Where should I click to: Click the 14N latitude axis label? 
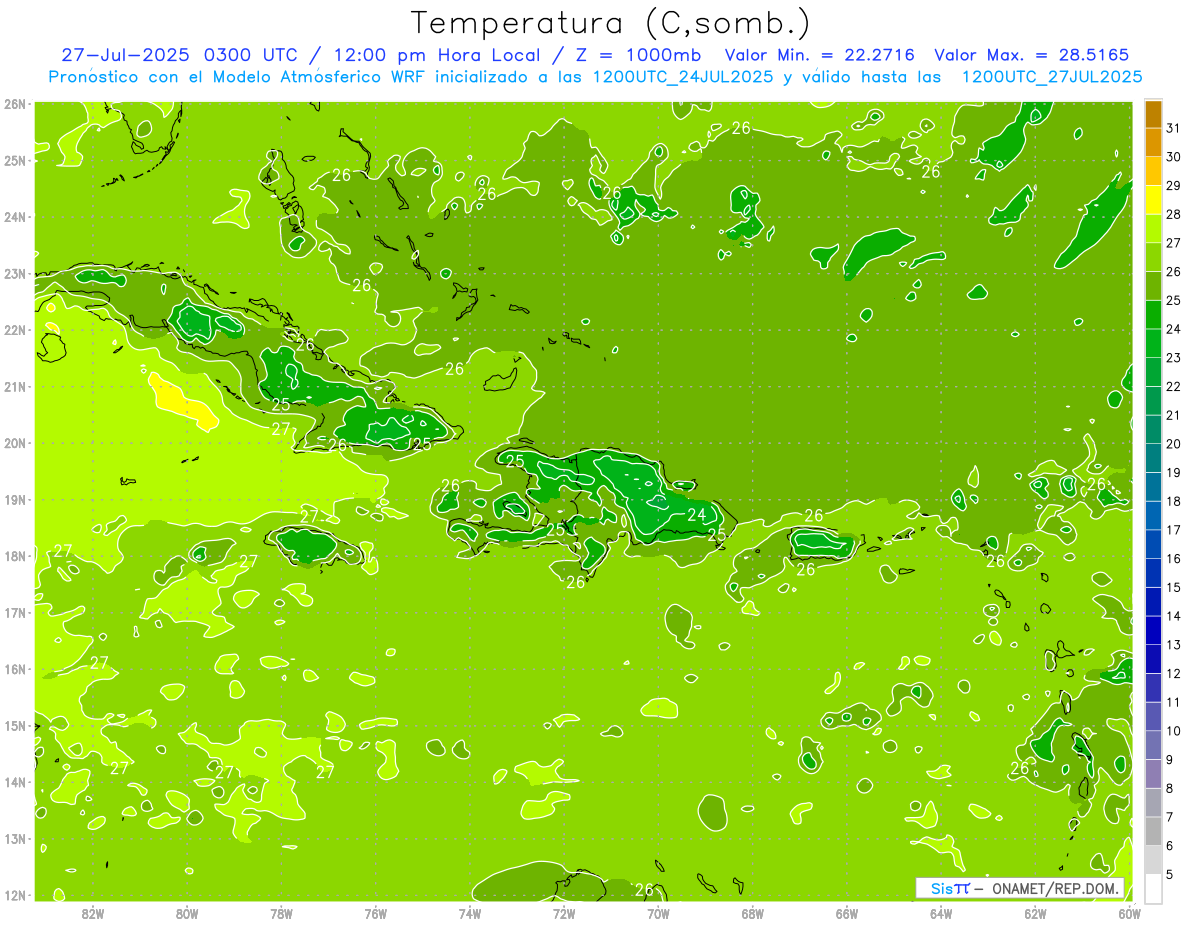[x=14, y=782]
